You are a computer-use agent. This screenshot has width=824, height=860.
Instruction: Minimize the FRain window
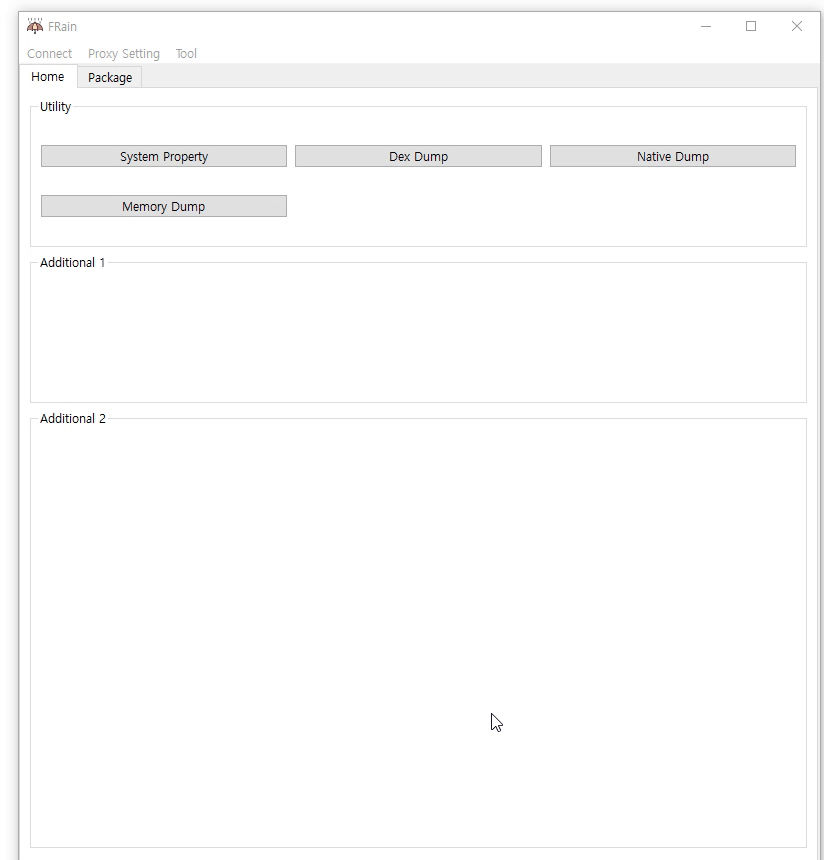[x=706, y=26]
